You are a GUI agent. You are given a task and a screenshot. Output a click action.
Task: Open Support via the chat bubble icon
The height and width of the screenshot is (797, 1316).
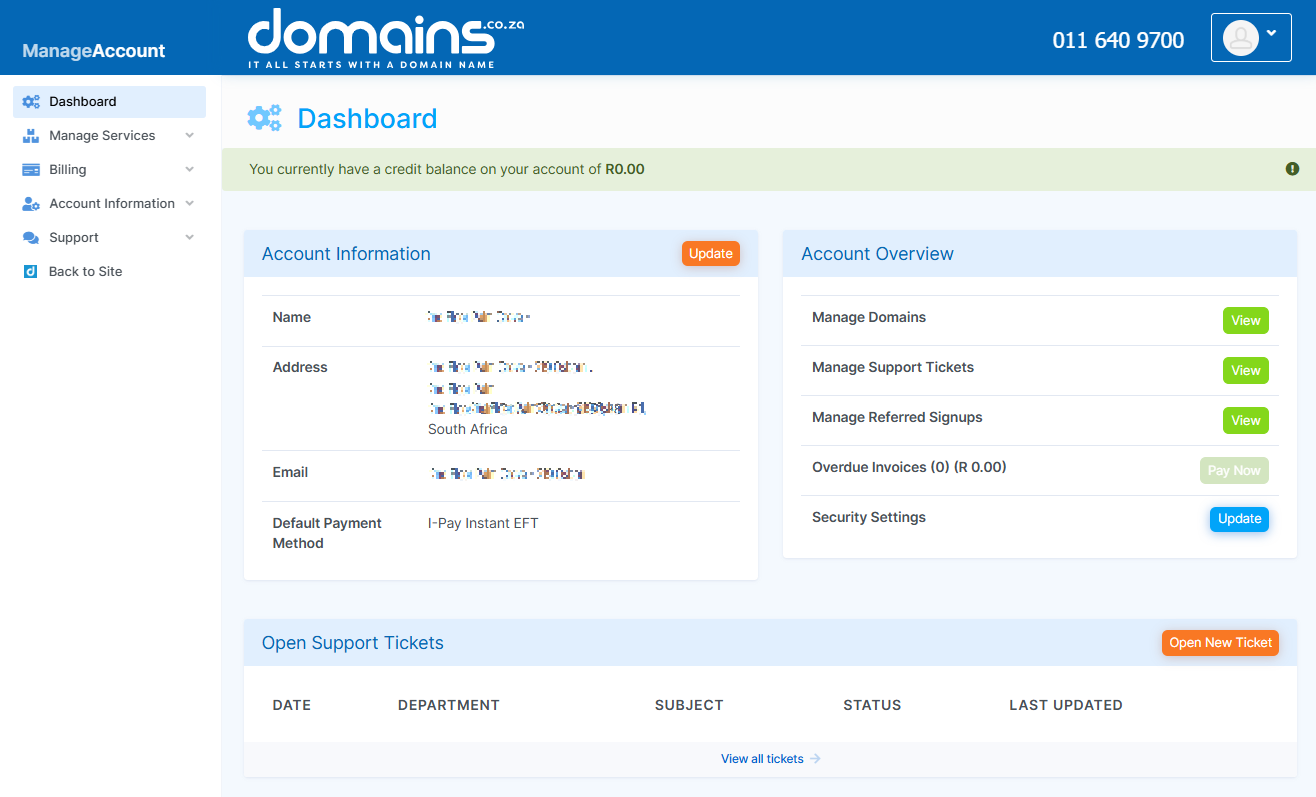click(30, 237)
